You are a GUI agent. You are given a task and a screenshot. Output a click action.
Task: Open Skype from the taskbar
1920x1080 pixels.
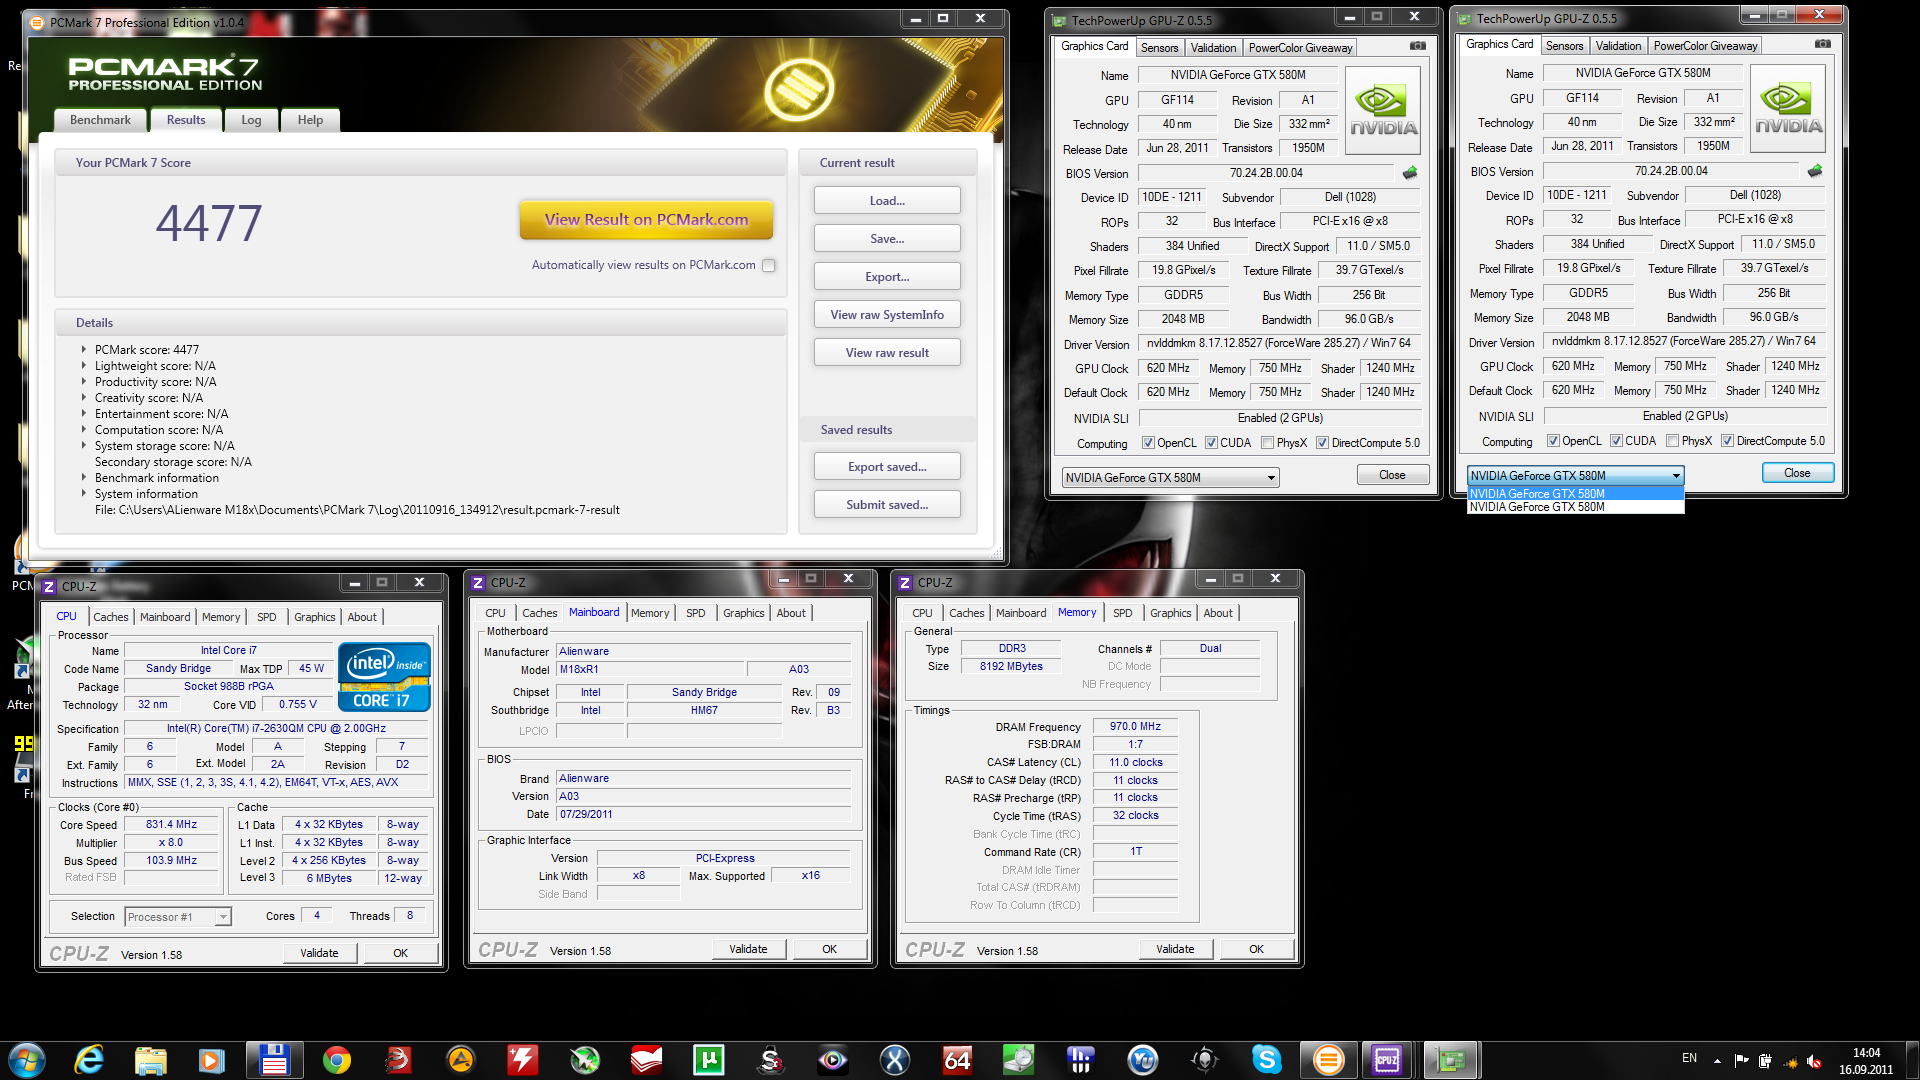[1267, 1059]
